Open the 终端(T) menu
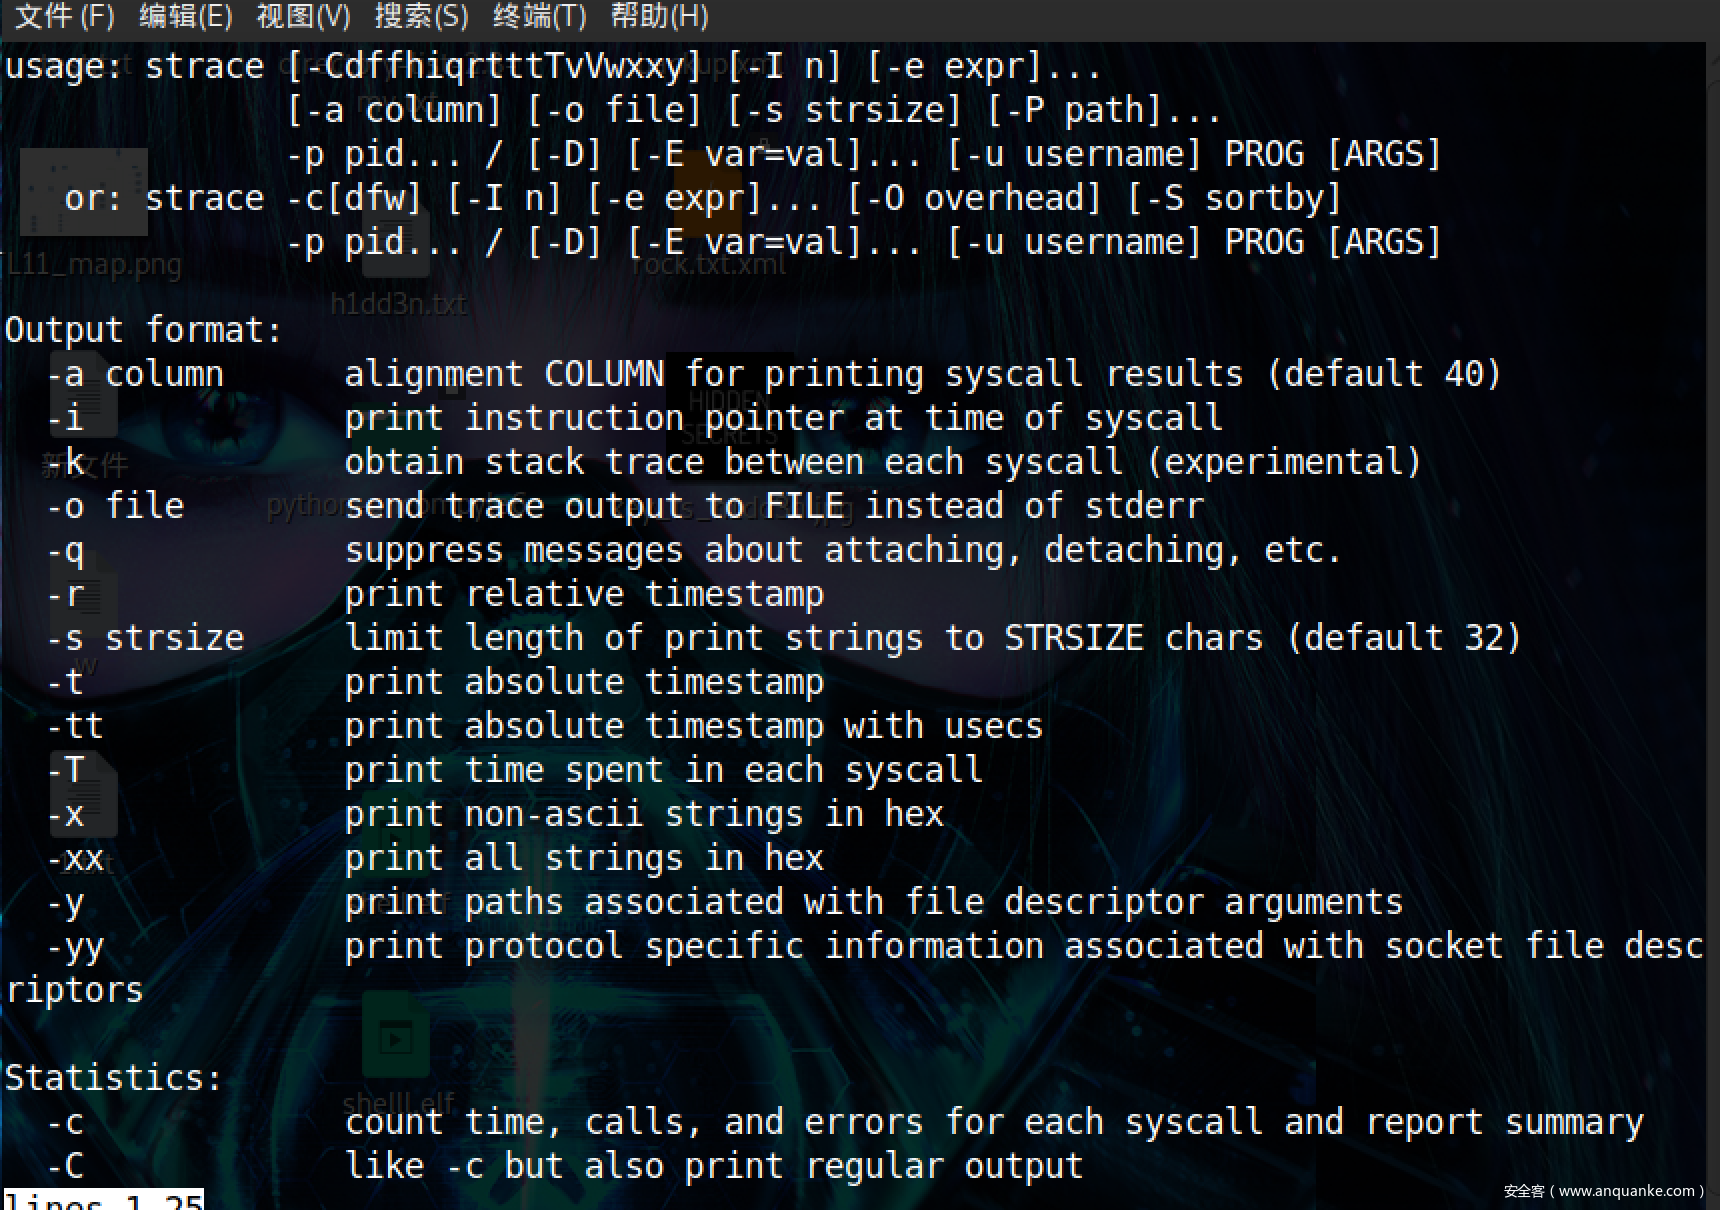 tap(539, 16)
